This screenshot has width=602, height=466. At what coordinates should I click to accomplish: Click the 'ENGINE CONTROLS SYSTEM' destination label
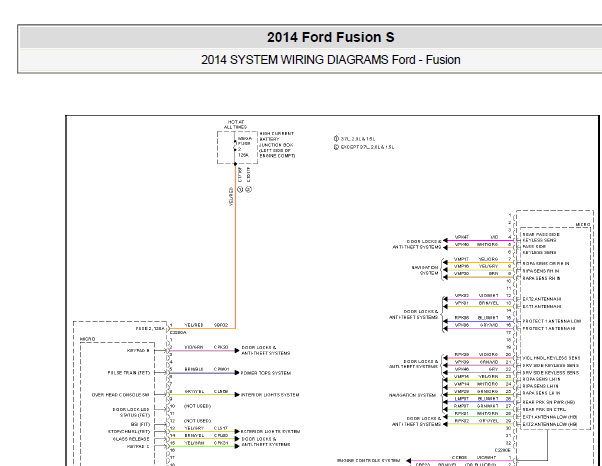[x=369, y=461]
